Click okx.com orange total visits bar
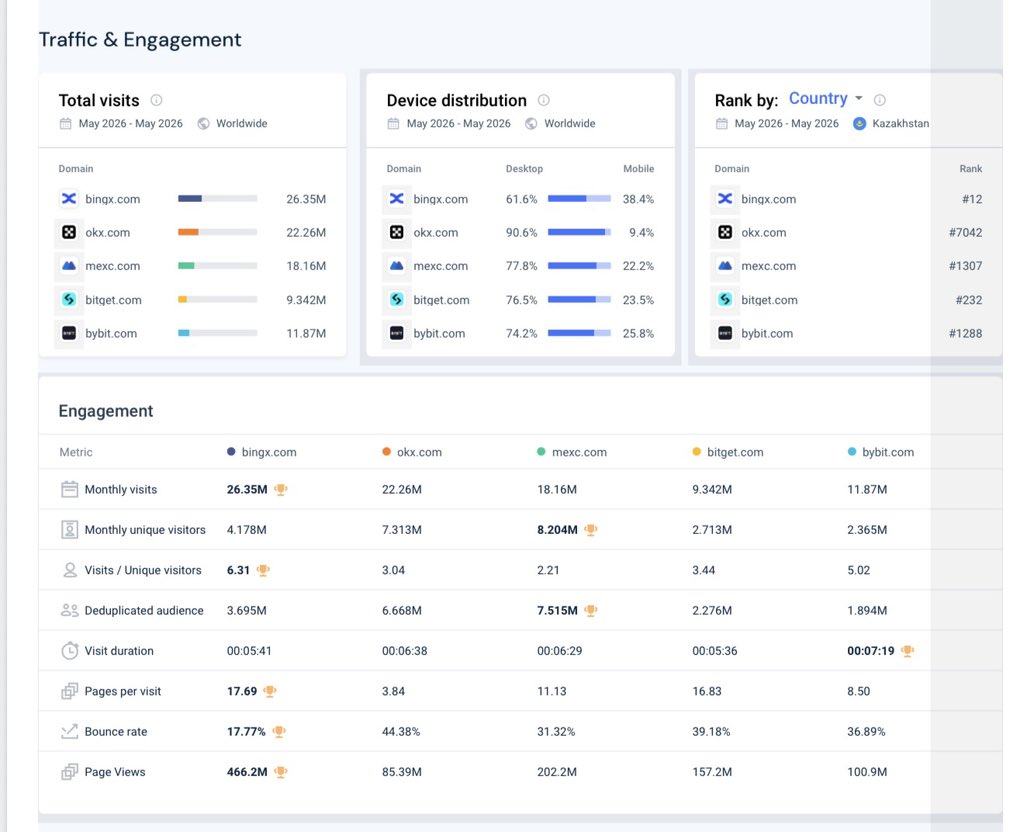The height and width of the screenshot is (832, 1024). (x=188, y=232)
